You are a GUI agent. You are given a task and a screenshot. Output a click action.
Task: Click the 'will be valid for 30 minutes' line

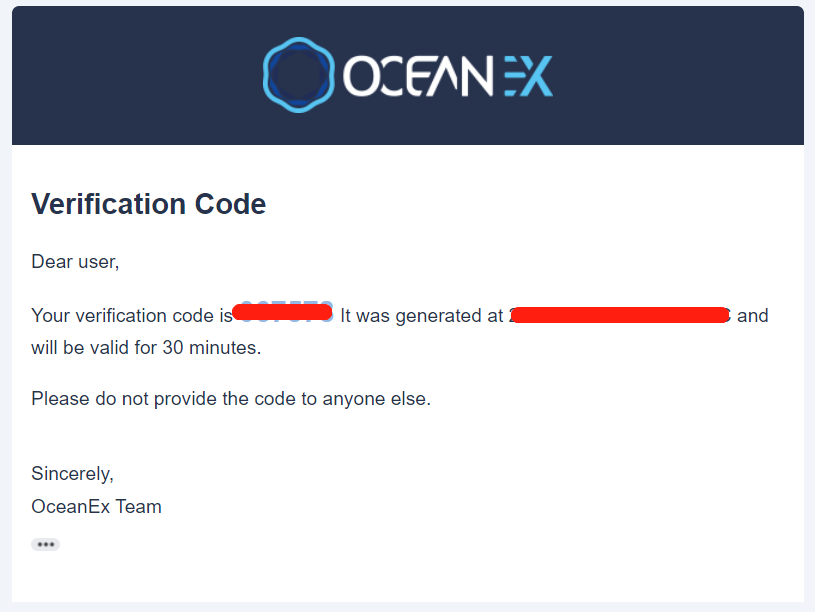click(x=146, y=347)
